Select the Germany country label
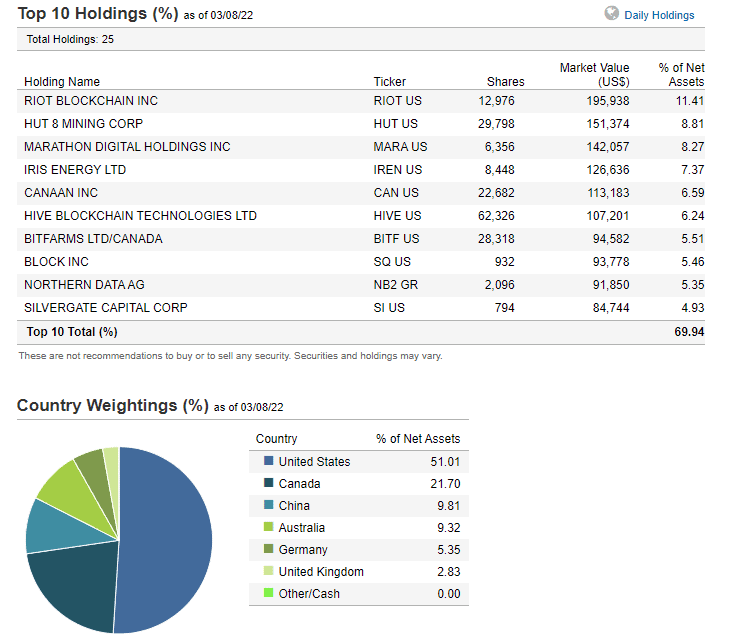 tap(303, 550)
